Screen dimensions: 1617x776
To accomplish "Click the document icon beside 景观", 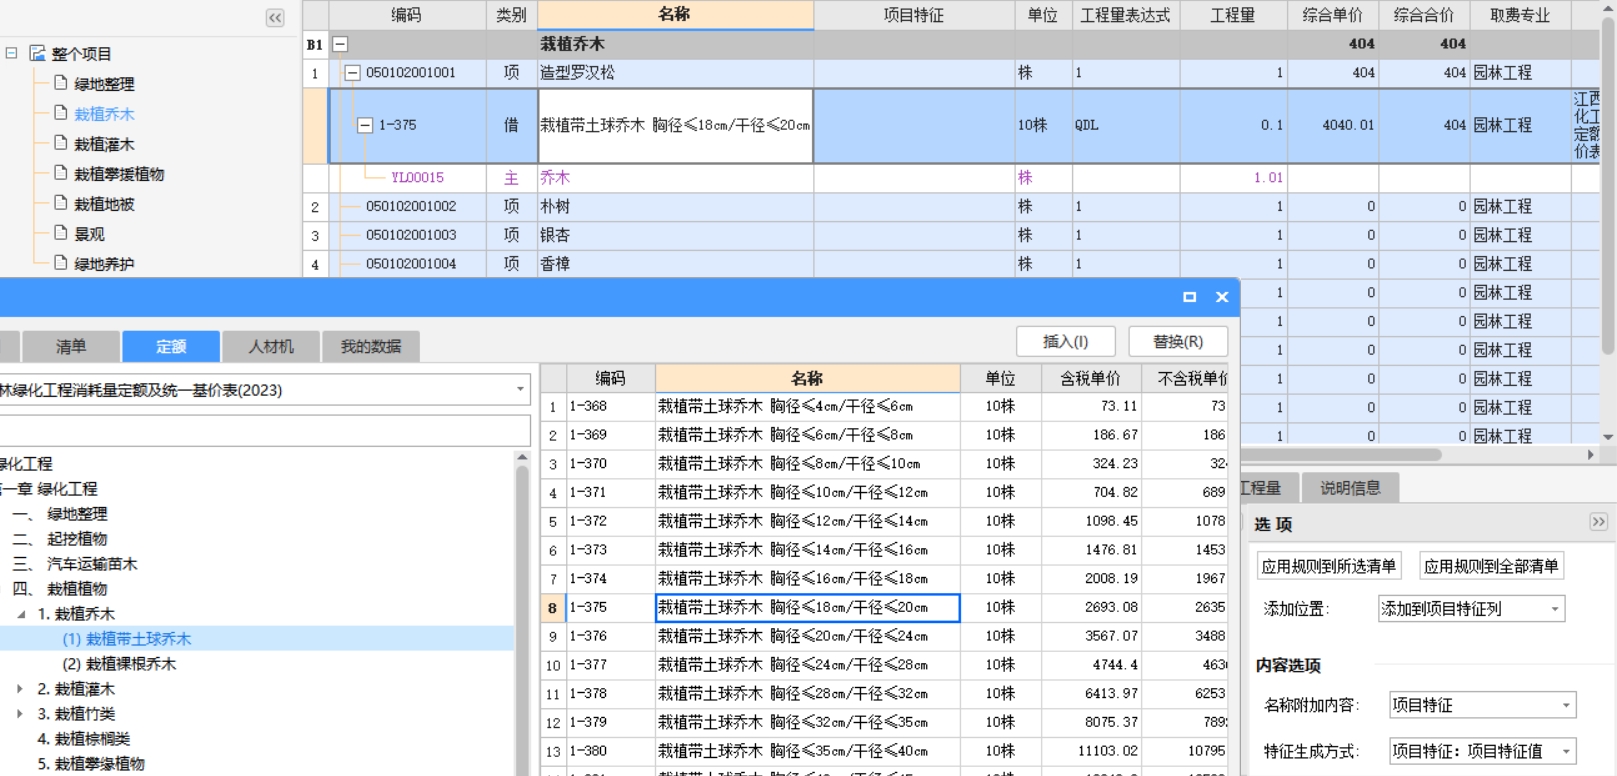I will pyautogui.click(x=62, y=233).
